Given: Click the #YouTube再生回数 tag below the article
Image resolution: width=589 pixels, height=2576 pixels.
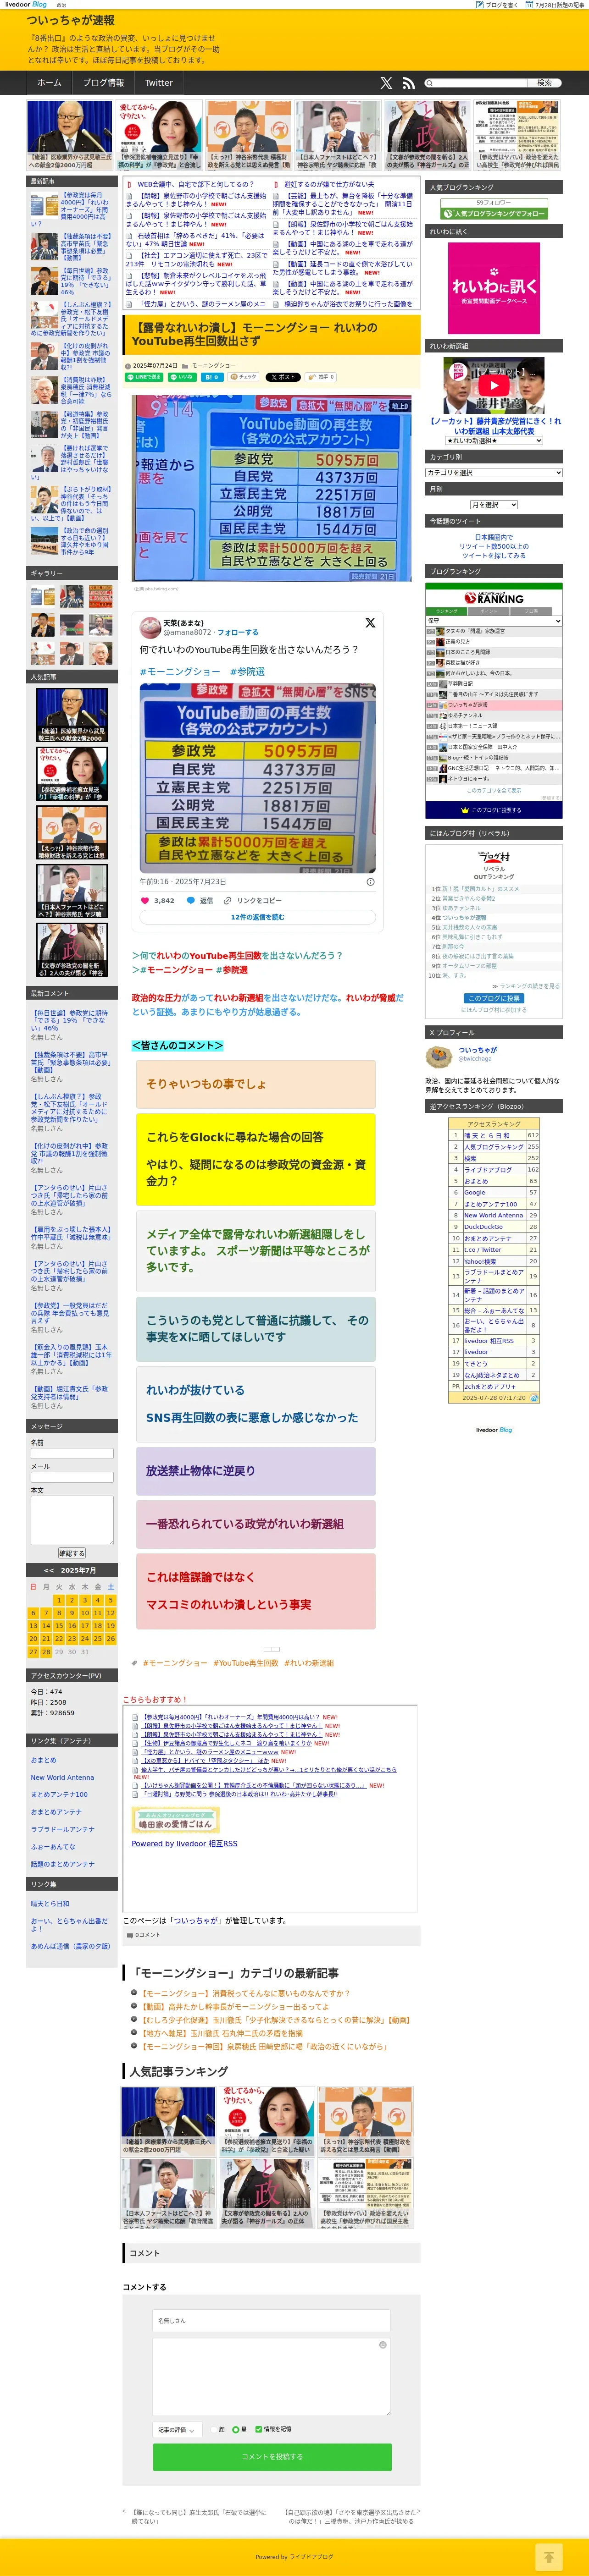Looking at the screenshot, I should tap(245, 1663).
